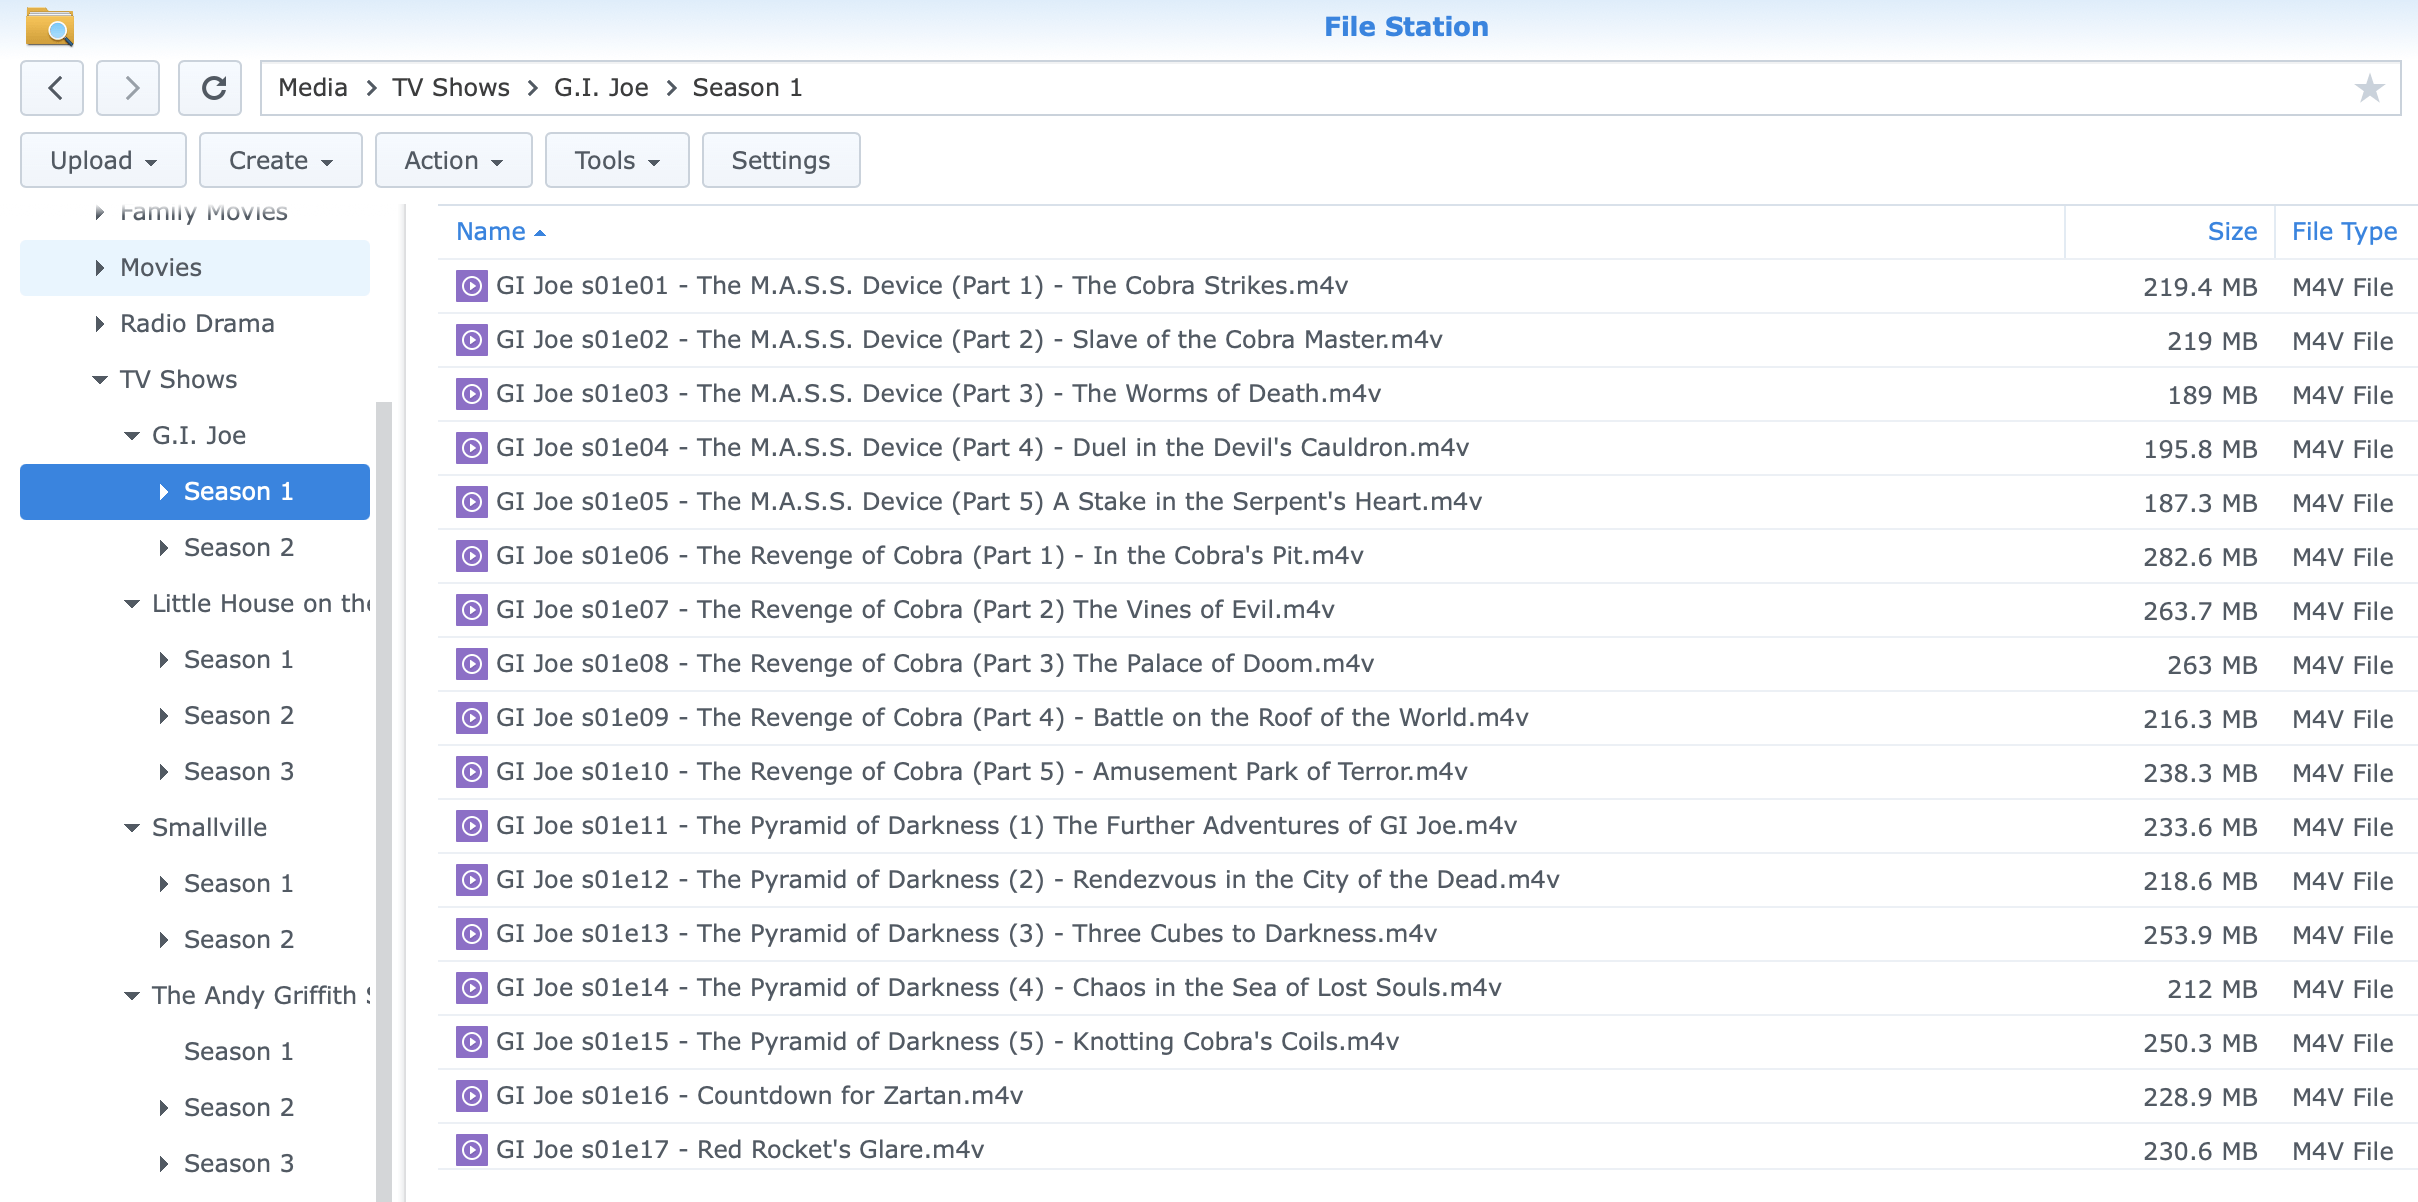2418x1202 pixels.
Task: Expand the Movies folder arrow
Action: tap(99, 268)
